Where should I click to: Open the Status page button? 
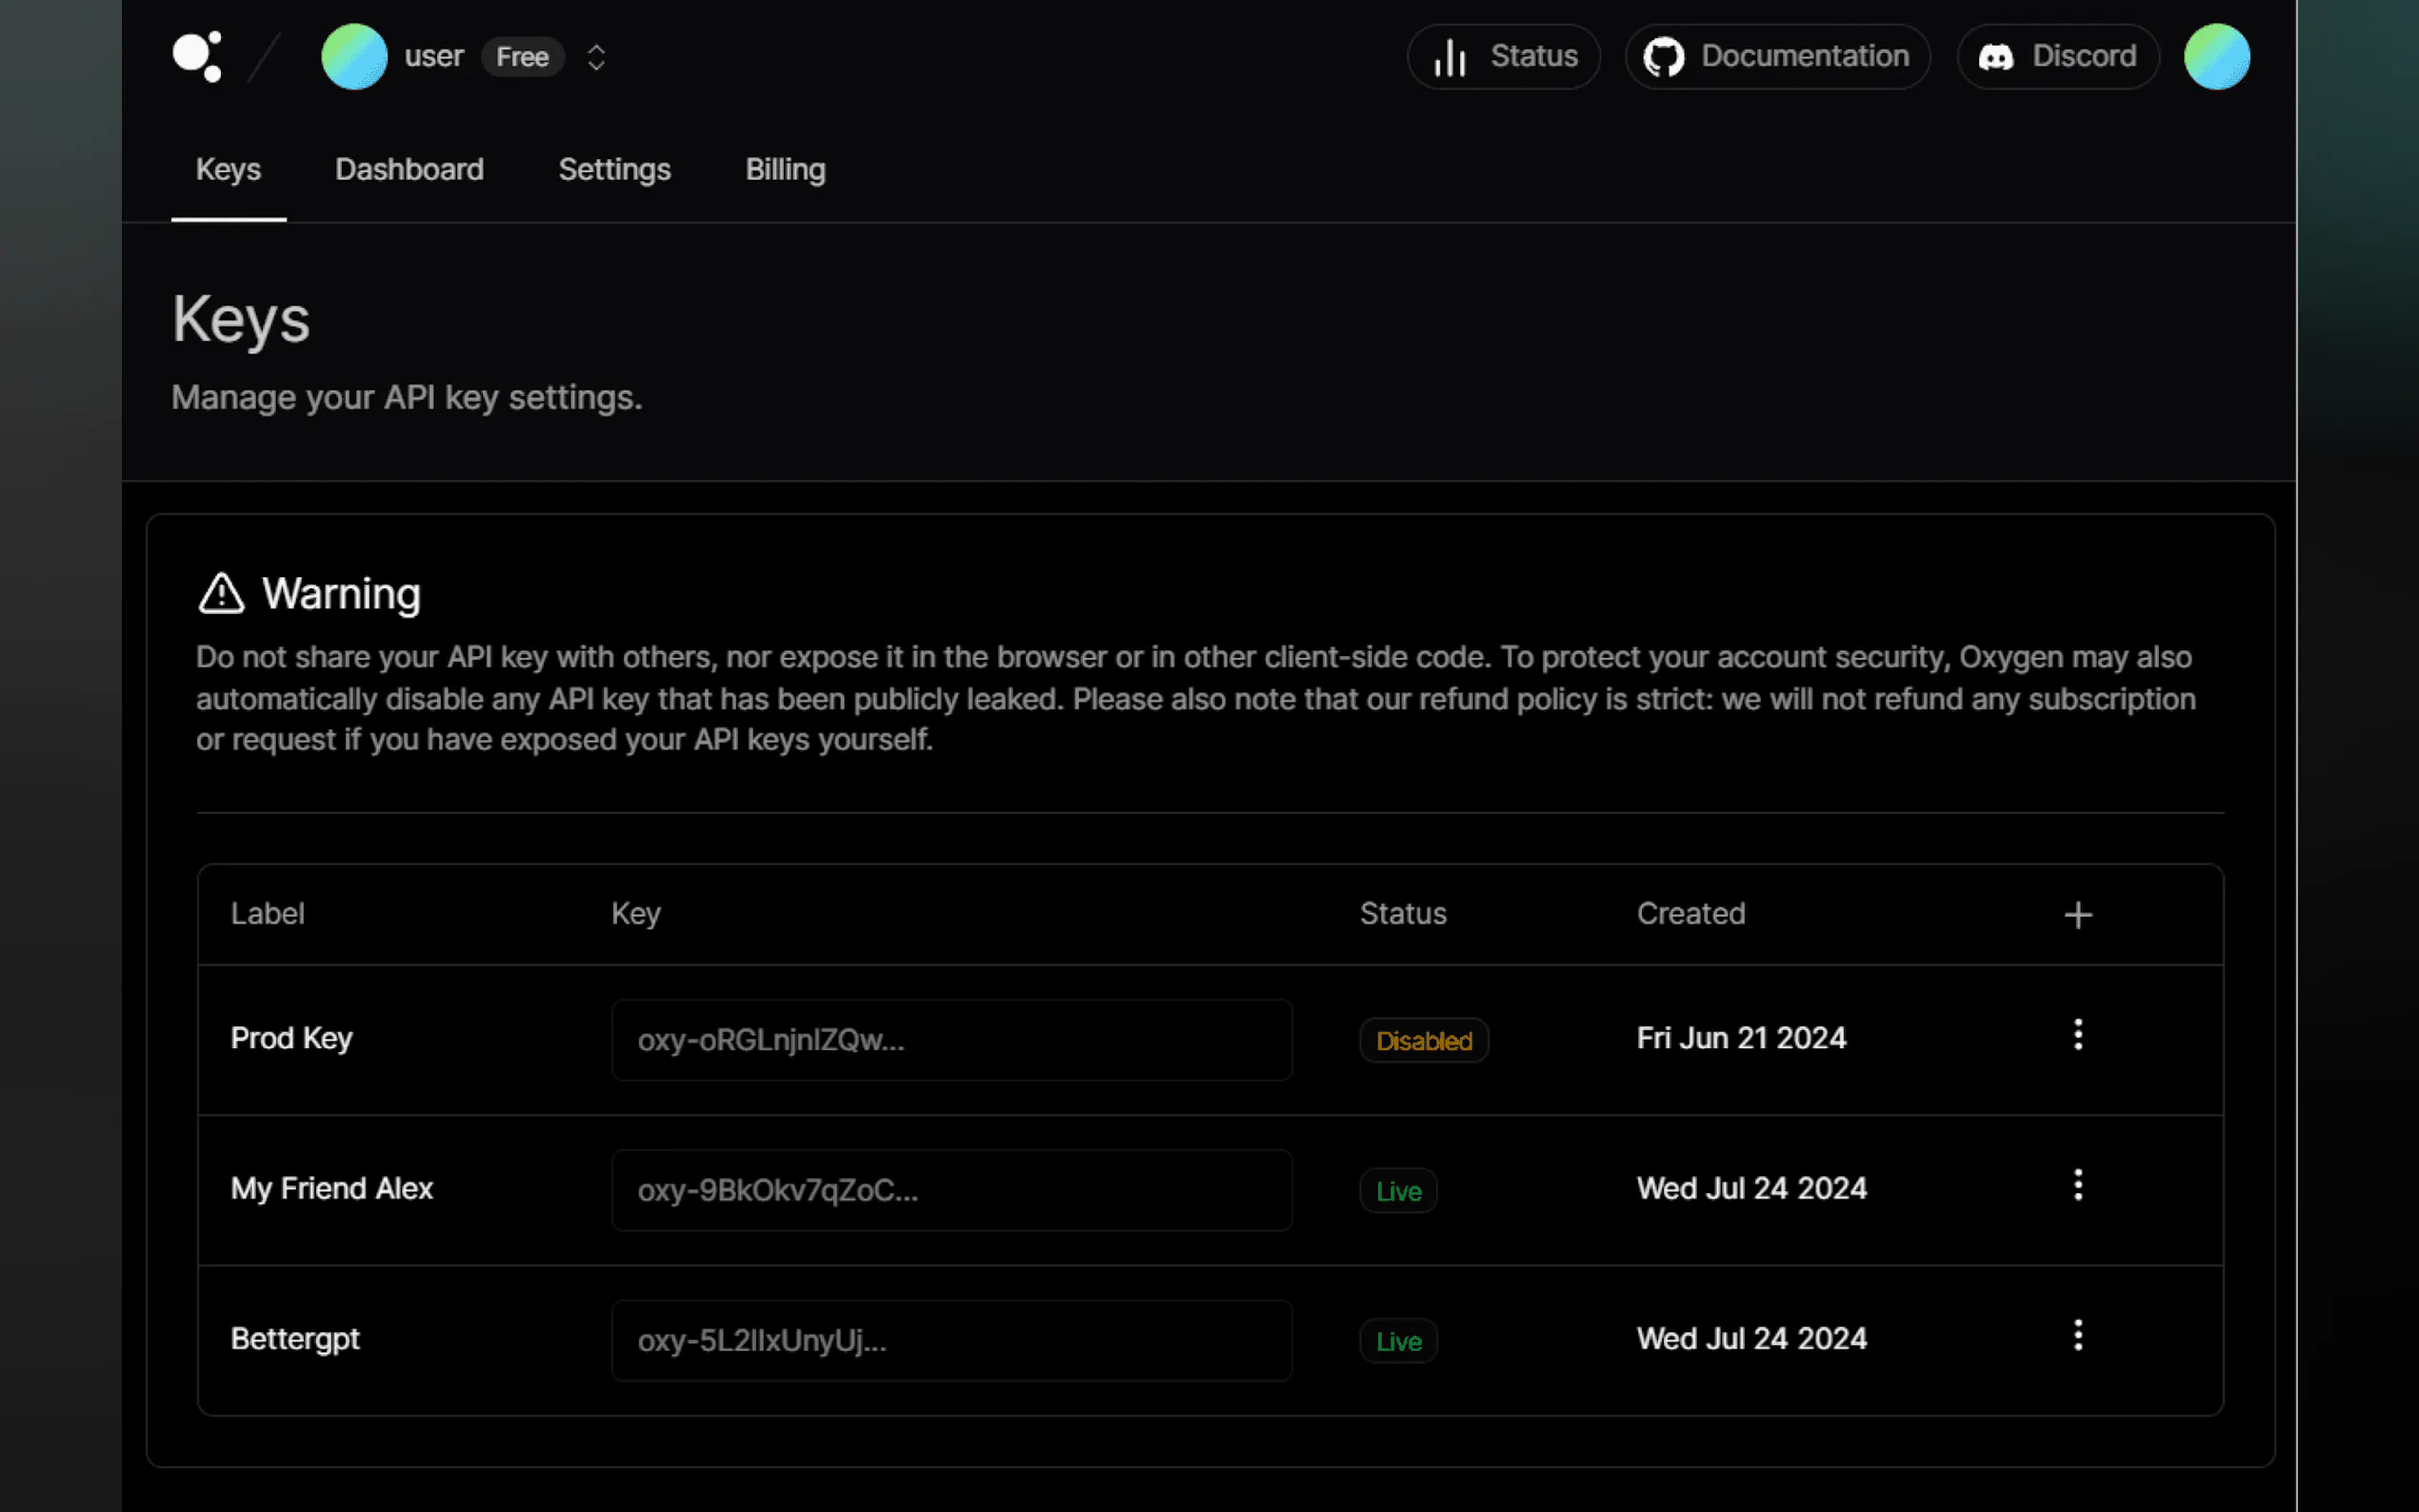click(x=1503, y=56)
